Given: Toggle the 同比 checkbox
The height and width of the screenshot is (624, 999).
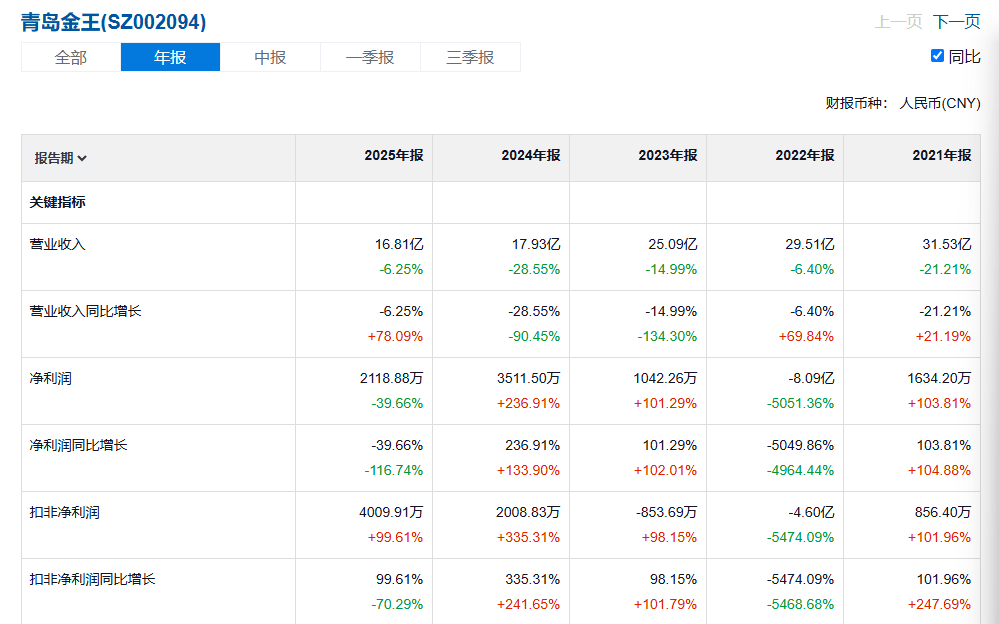Looking at the screenshot, I should 937,56.
